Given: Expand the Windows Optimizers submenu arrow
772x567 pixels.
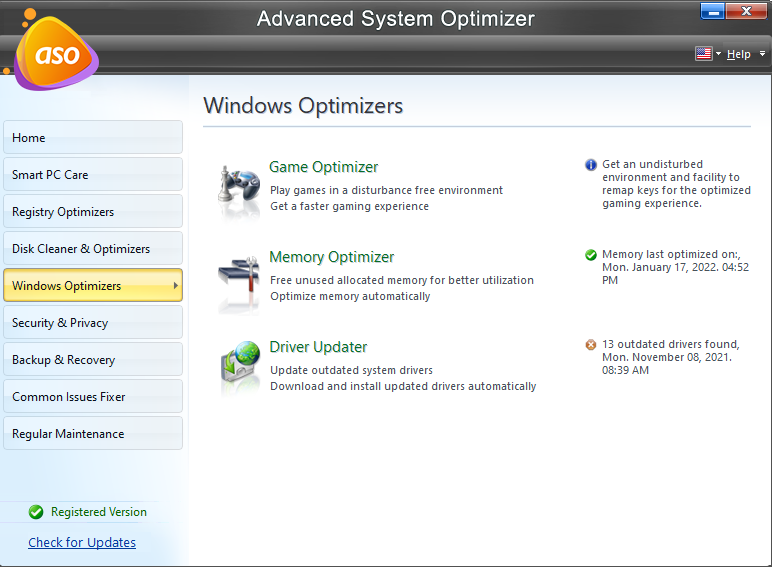Looking at the screenshot, I should (175, 285).
